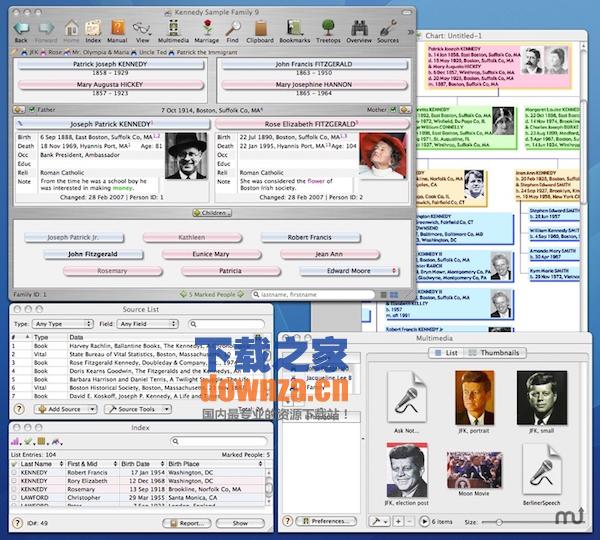
Task: Open Multimedia from the main toolbar
Action: click(173, 29)
